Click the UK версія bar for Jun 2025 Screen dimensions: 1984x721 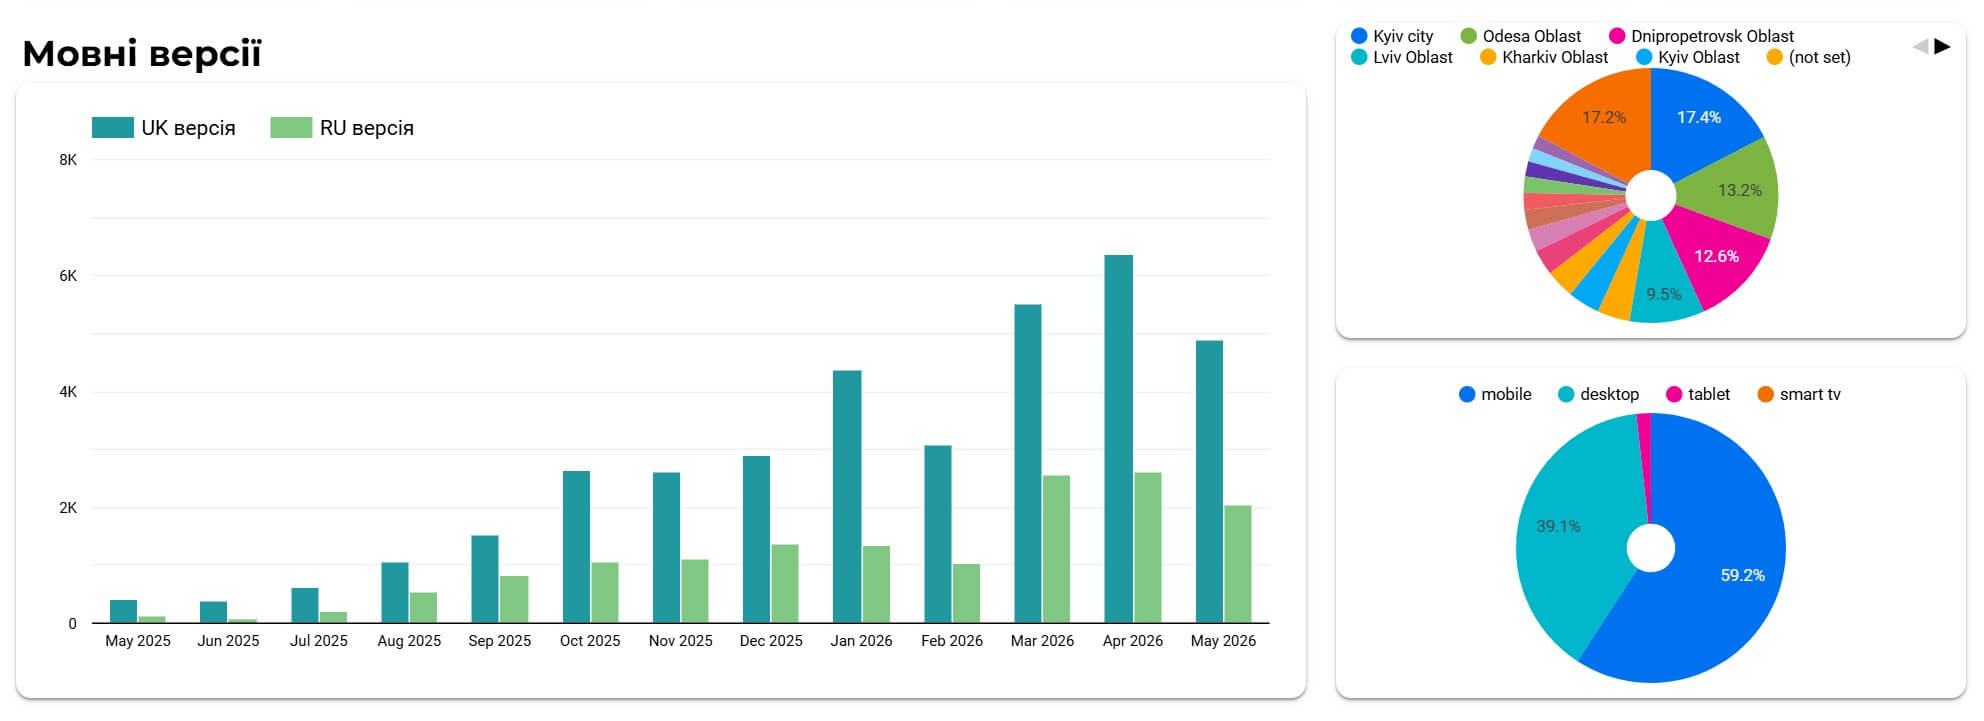tap(213, 612)
